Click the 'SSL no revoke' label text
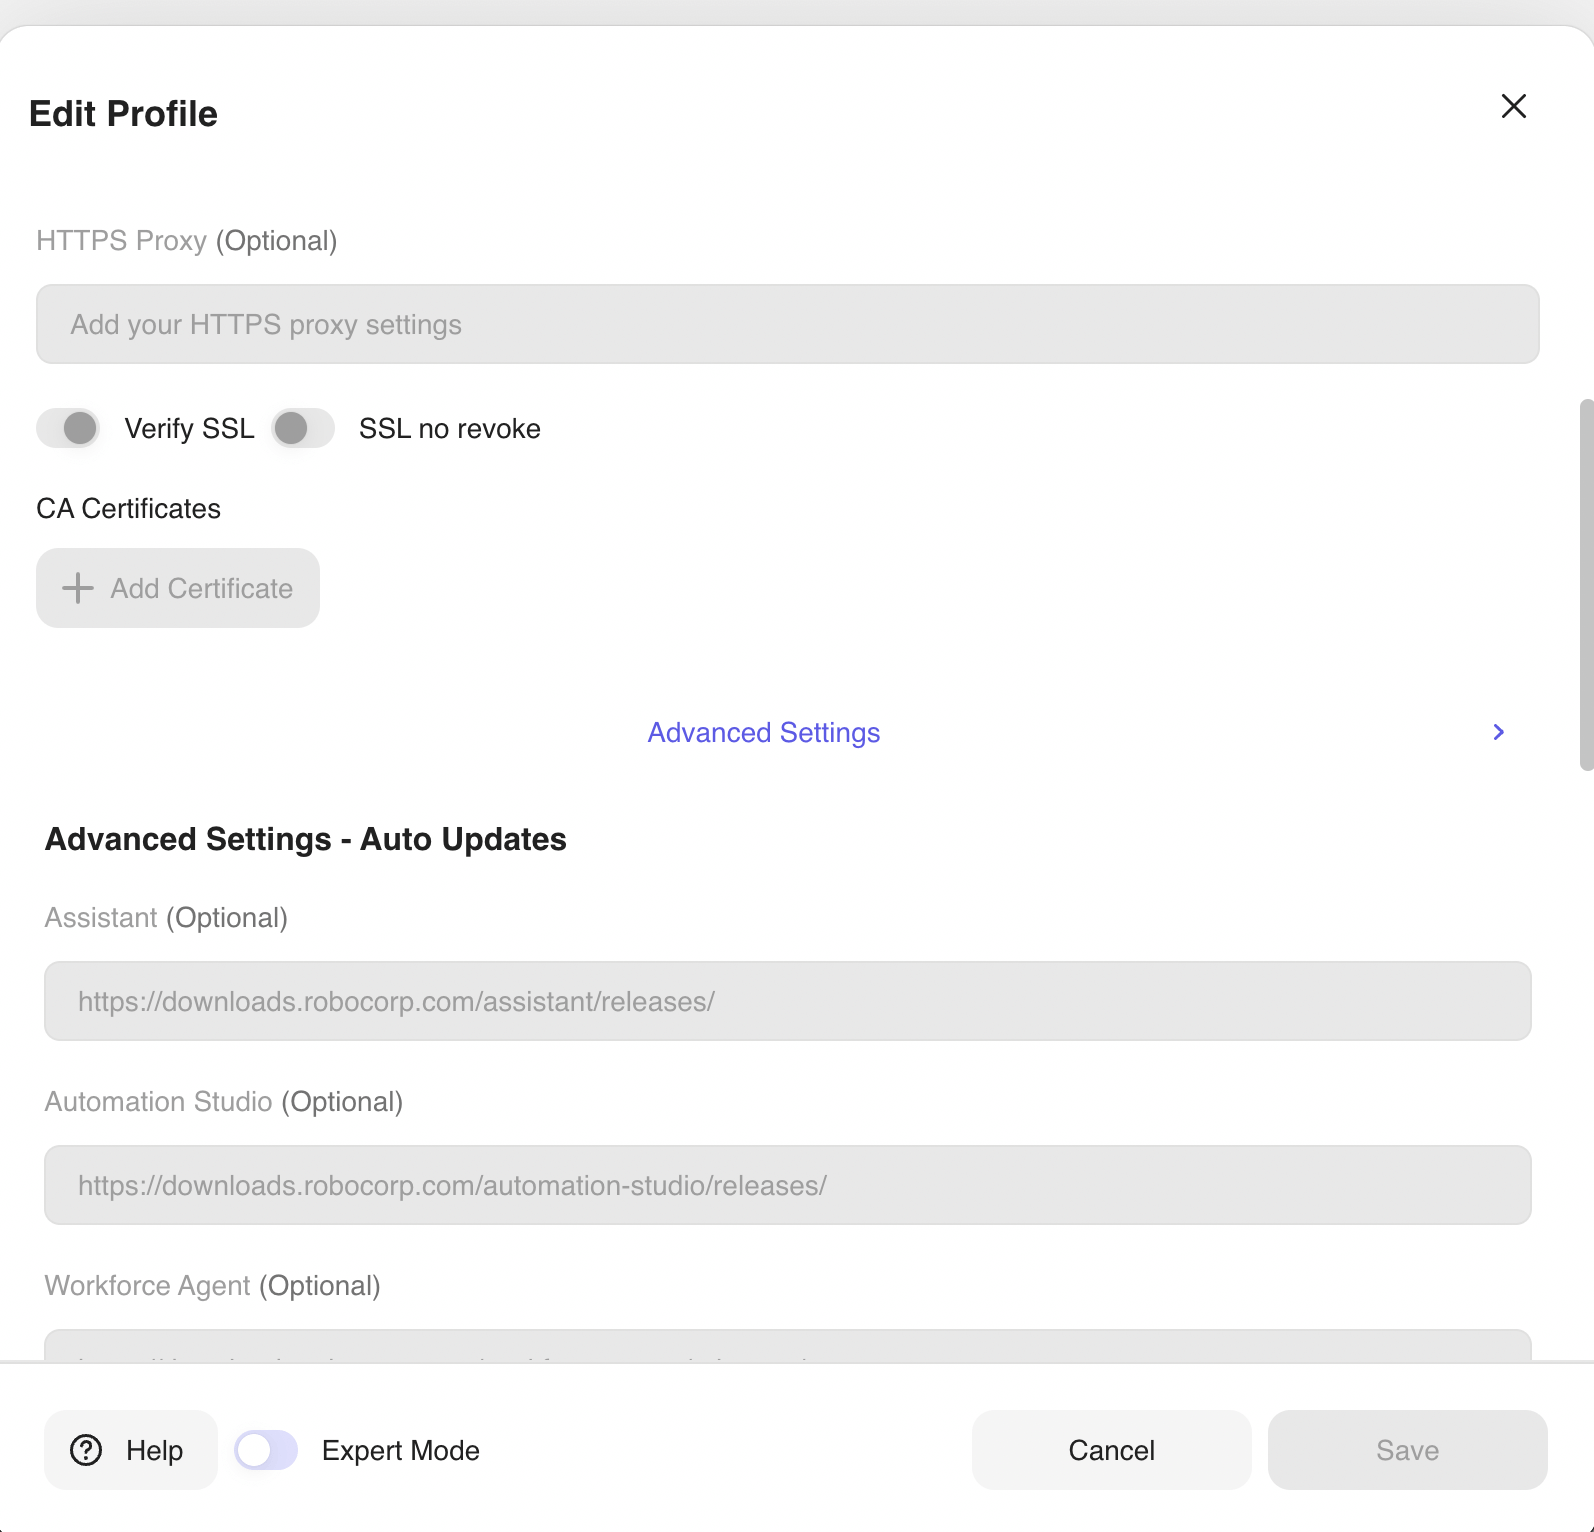The width and height of the screenshot is (1594, 1532). [x=450, y=428]
